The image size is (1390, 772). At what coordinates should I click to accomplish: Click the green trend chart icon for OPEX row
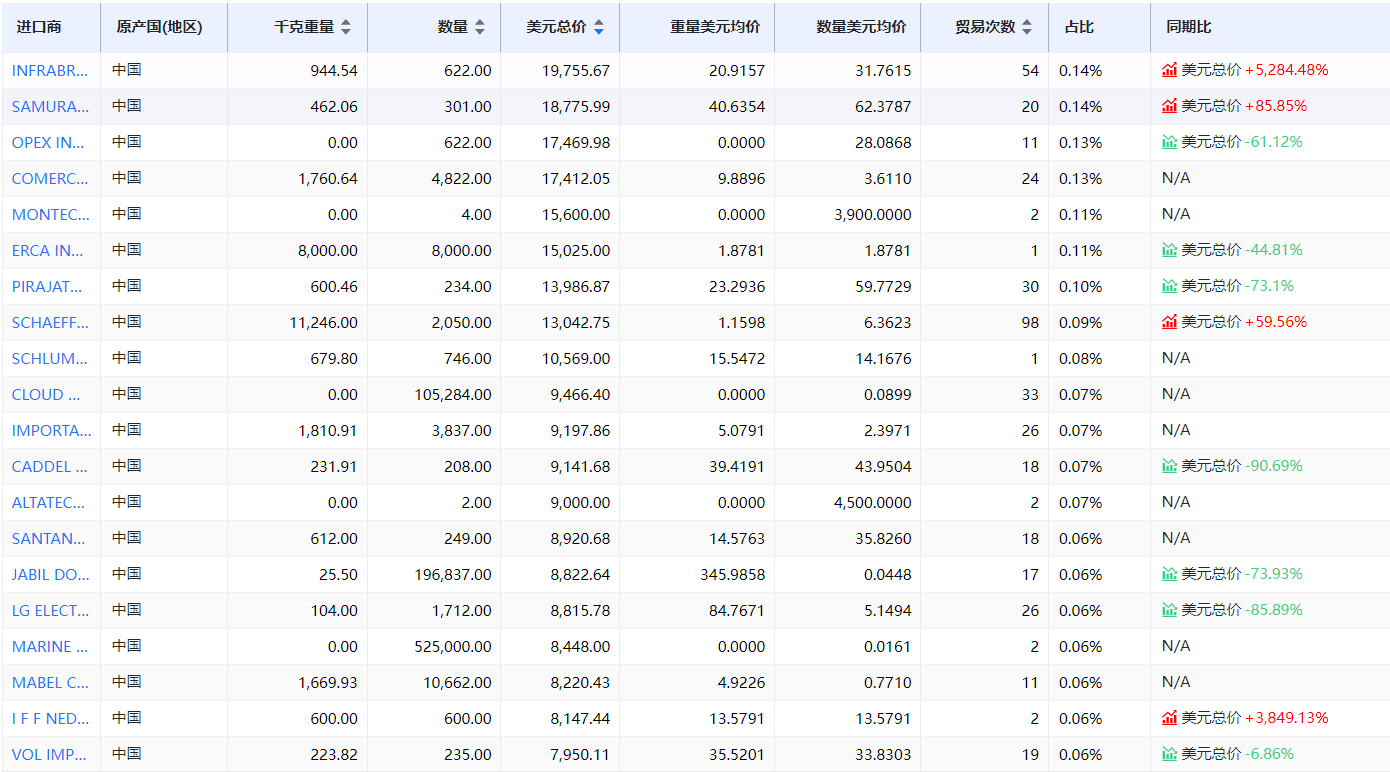(x=1169, y=142)
